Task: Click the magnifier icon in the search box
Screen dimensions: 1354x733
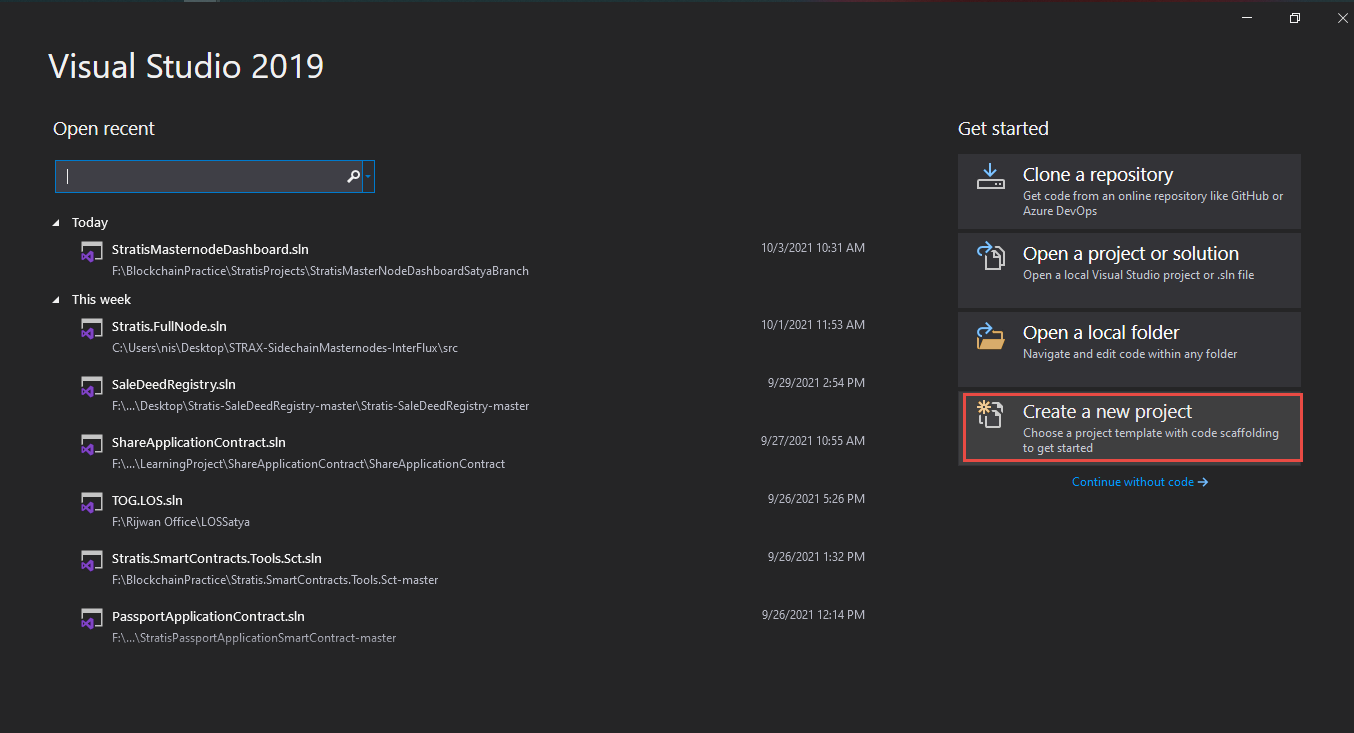Action: point(353,177)
